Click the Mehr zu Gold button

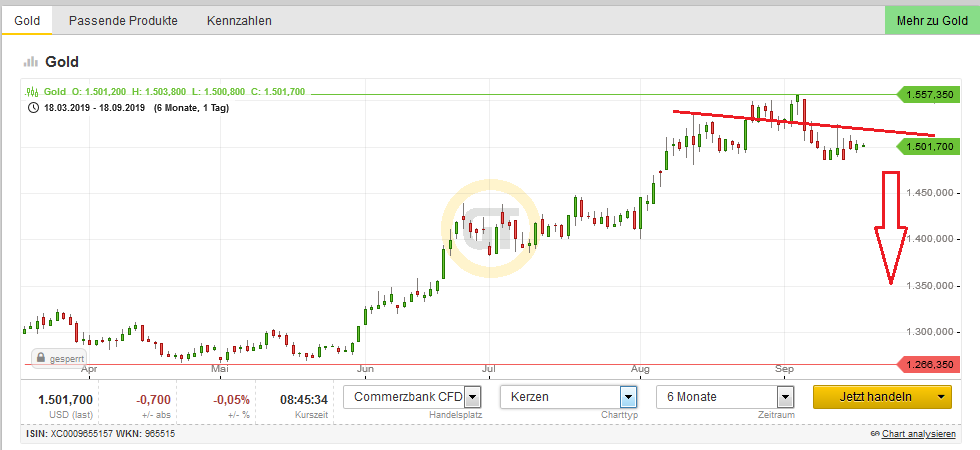[932, 21]
